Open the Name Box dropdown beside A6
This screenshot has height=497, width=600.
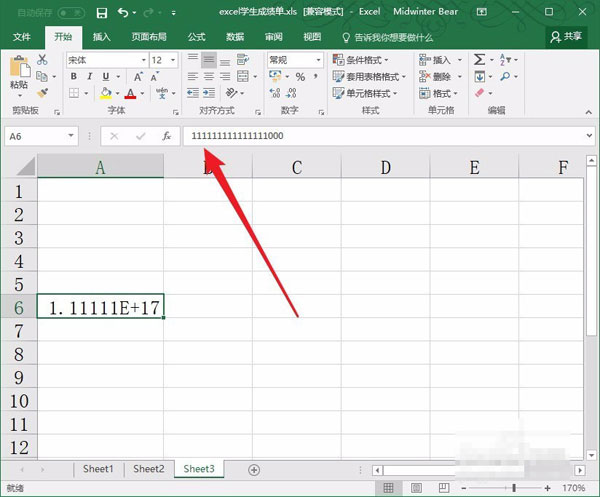(70, 136)
